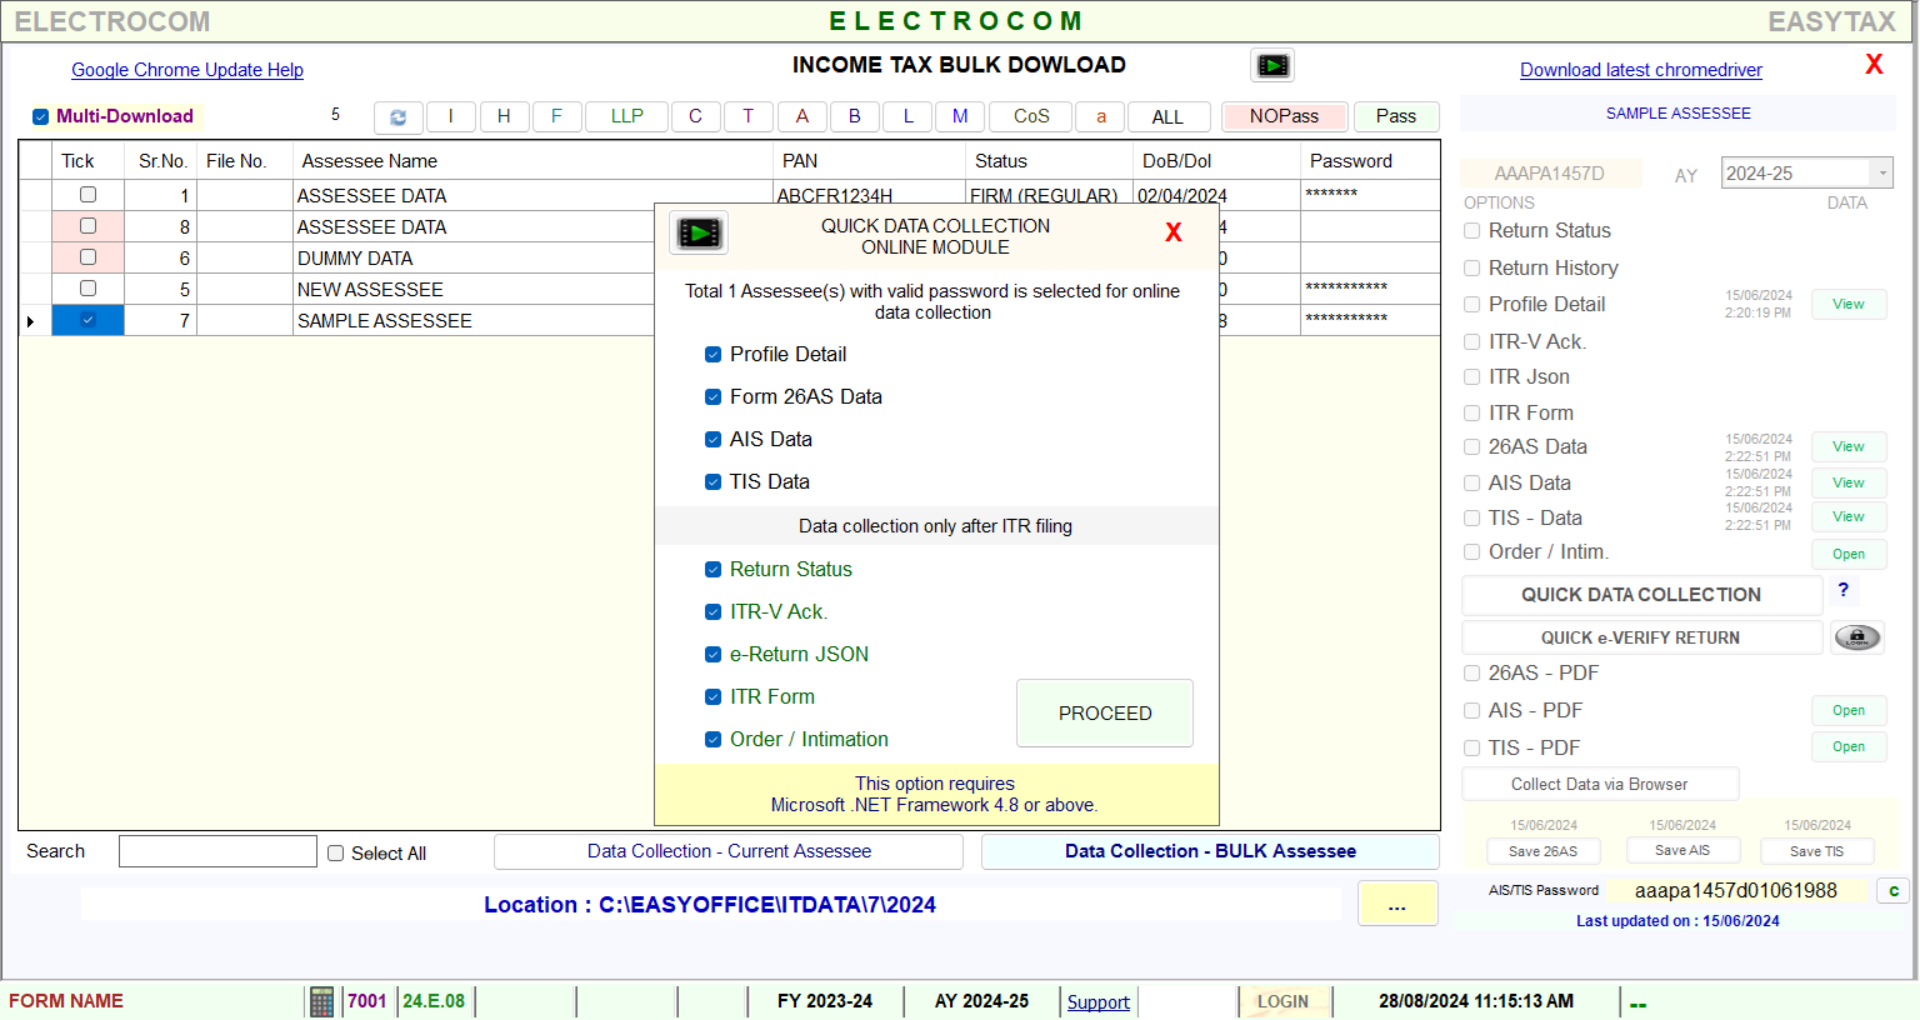Open the calculator icon in the status bar
Image resolution: width=1920 pixels, height=1020 pixels.
click(321, 1001)
